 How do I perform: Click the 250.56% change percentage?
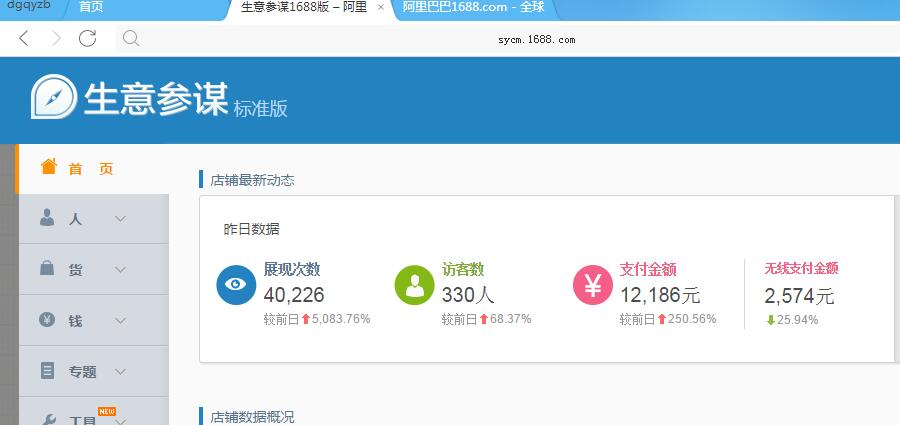(692, 319)
